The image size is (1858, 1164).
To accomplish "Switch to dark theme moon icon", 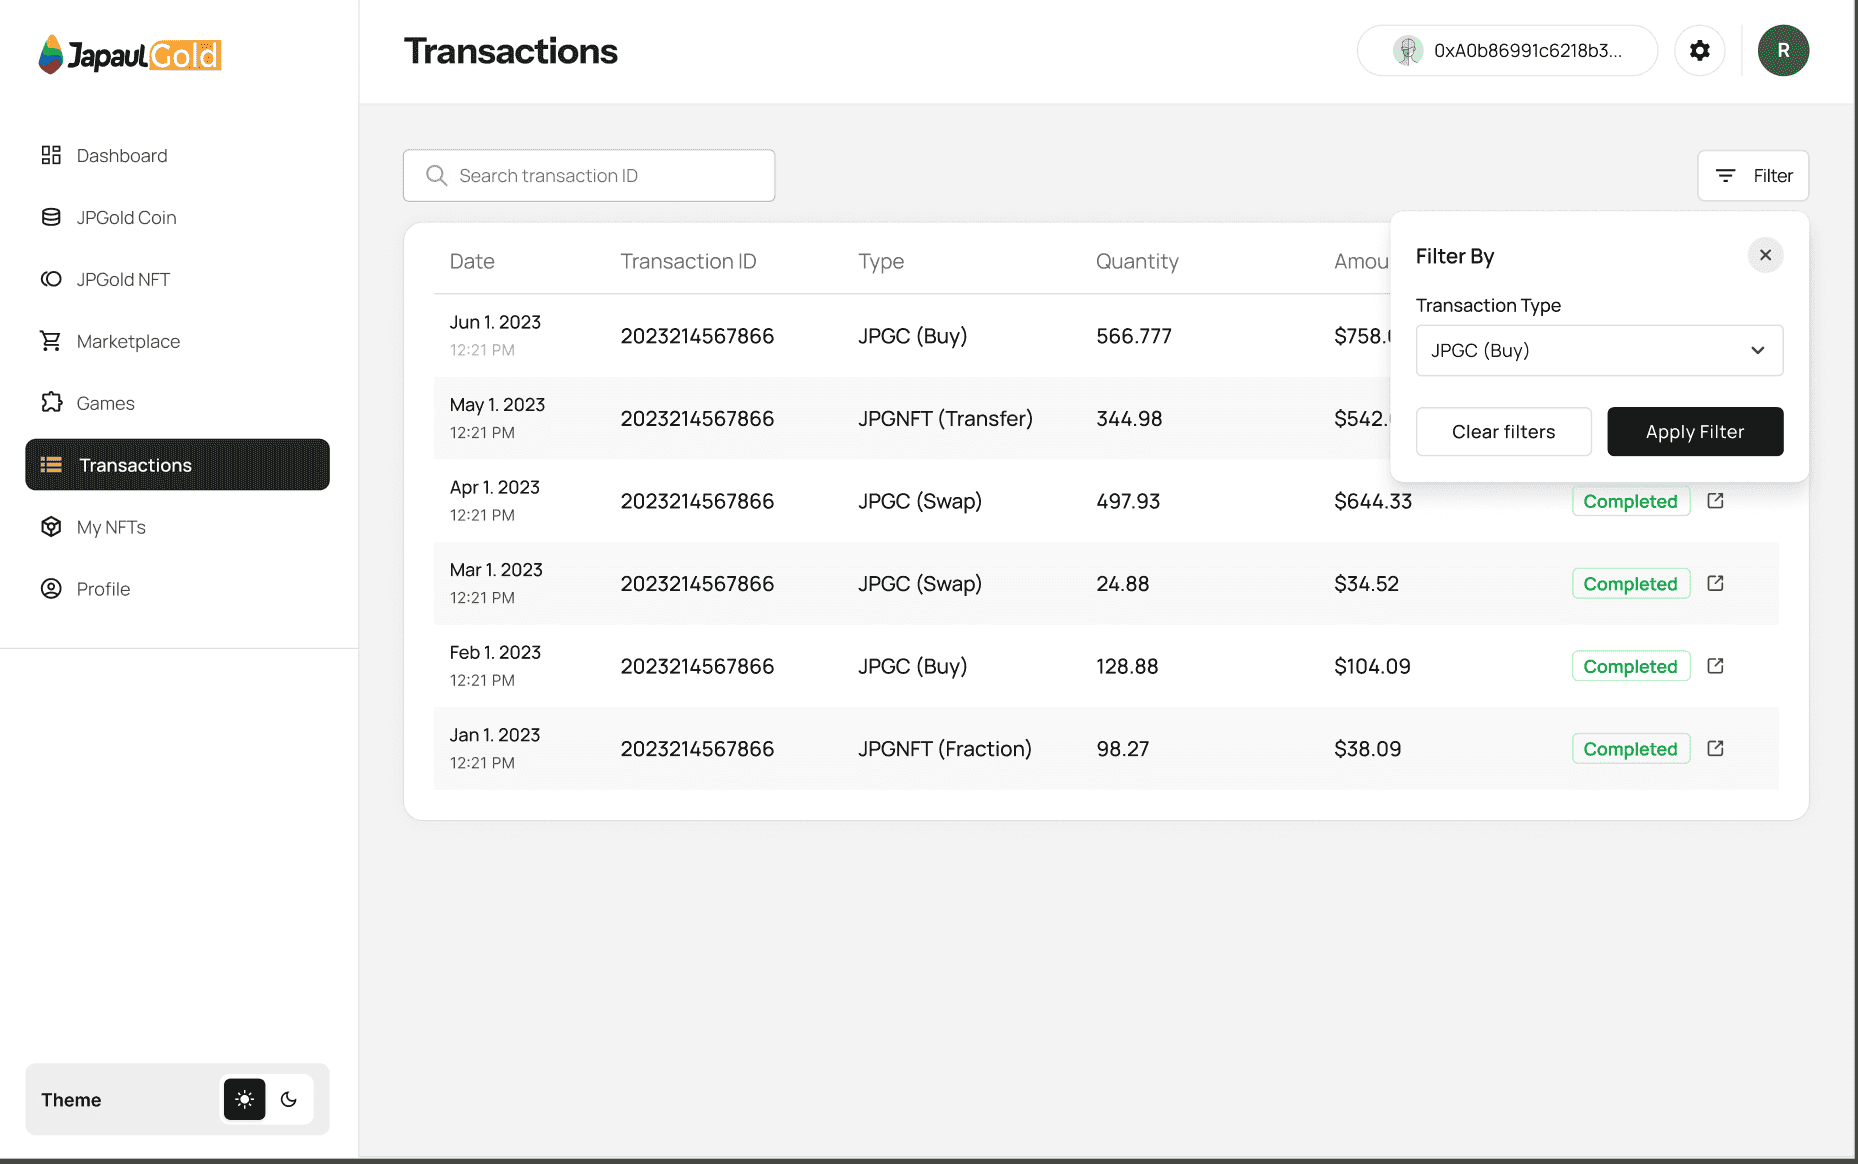I will click(x=289, y=1100).
